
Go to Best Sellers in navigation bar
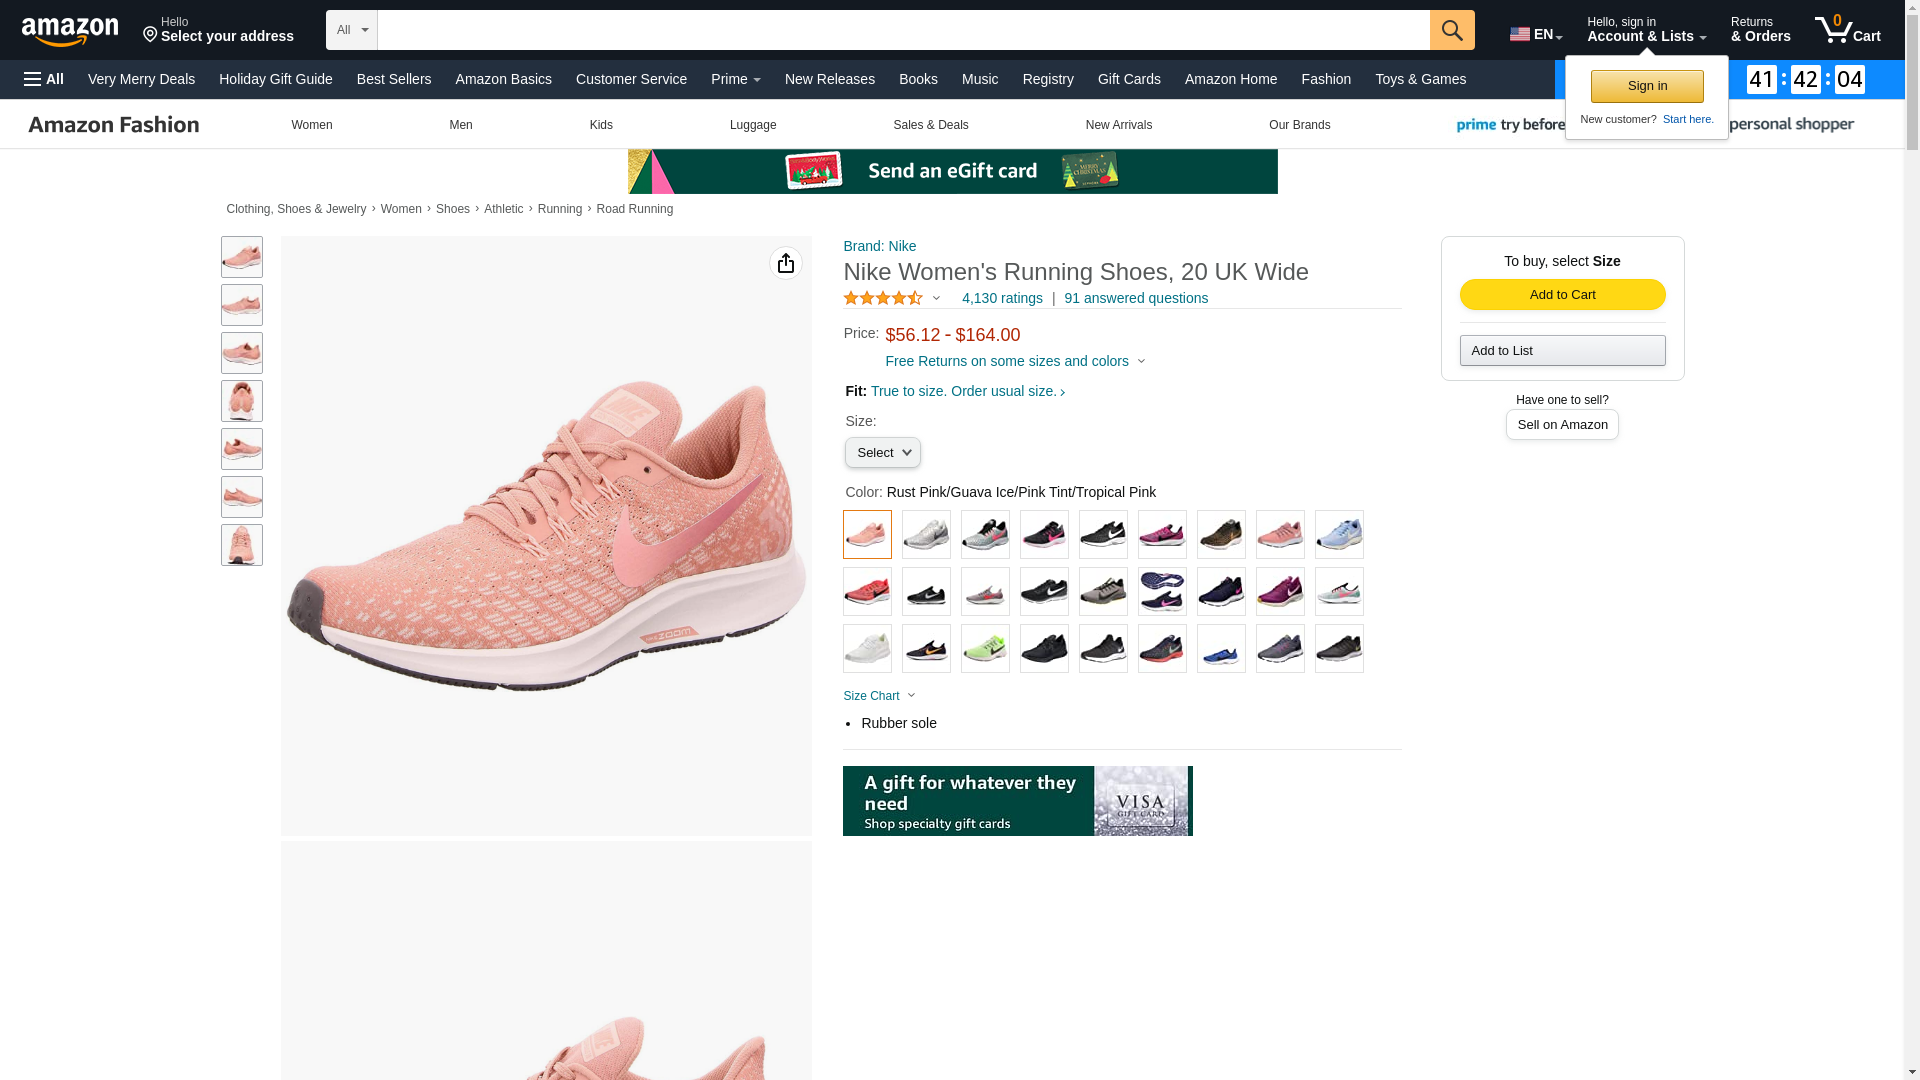pyautogui.click(x=393, y=79)
